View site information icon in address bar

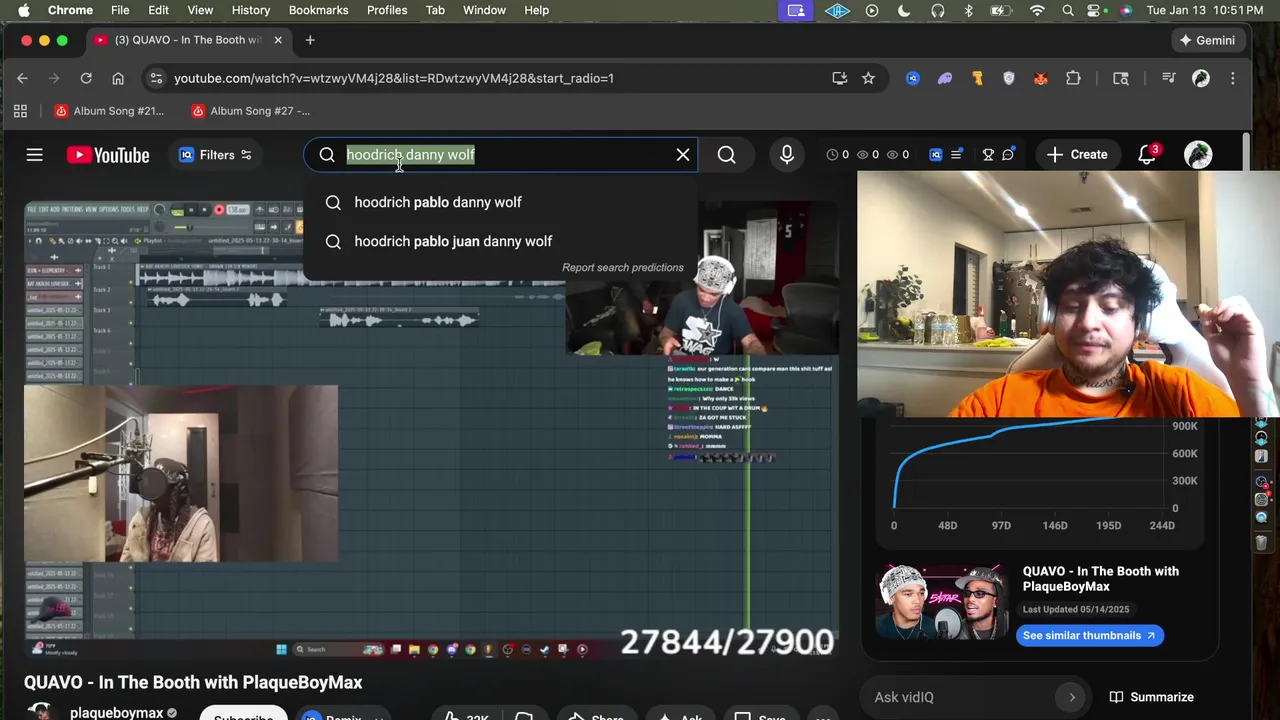[154, 78]
